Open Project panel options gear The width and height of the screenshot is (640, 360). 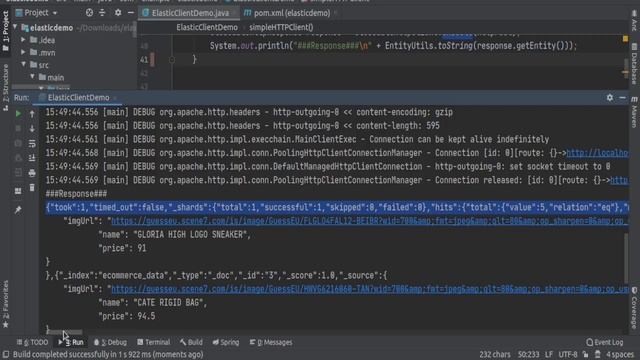118,13
